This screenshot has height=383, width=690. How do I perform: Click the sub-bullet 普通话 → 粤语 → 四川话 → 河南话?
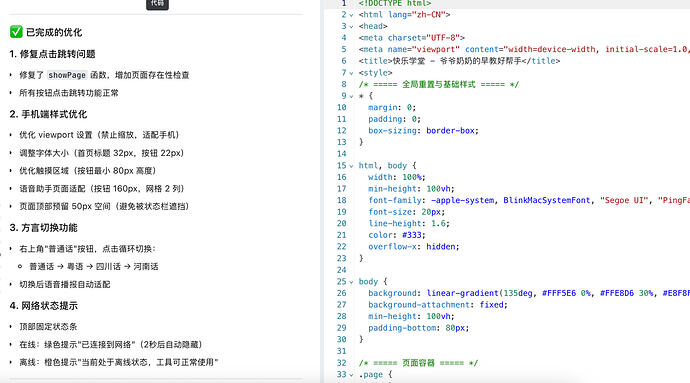pos(94,266)
